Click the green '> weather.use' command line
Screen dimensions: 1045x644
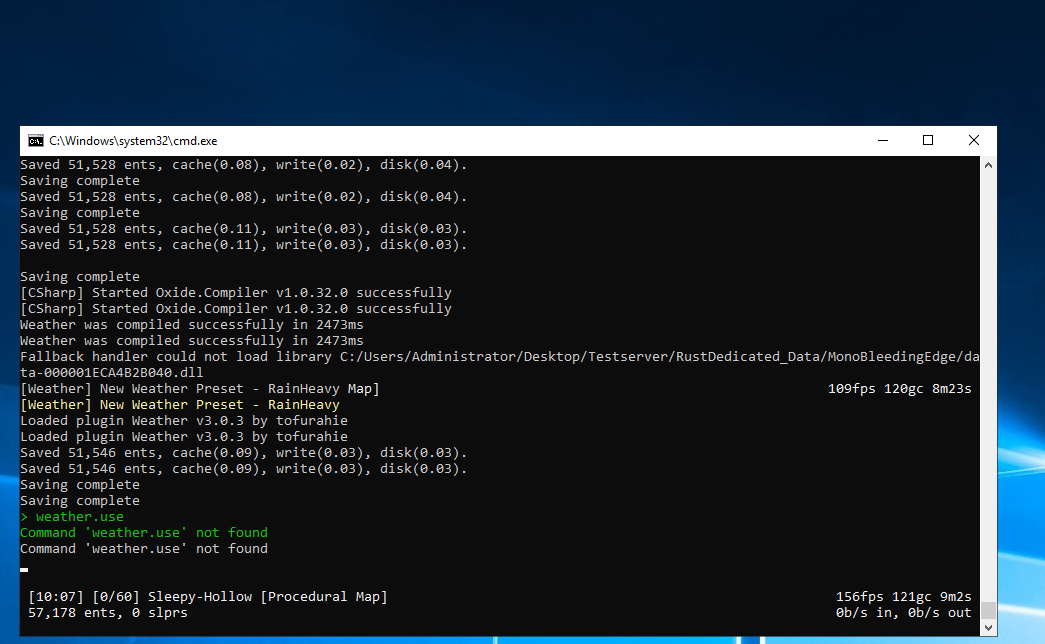coord(72,517)
